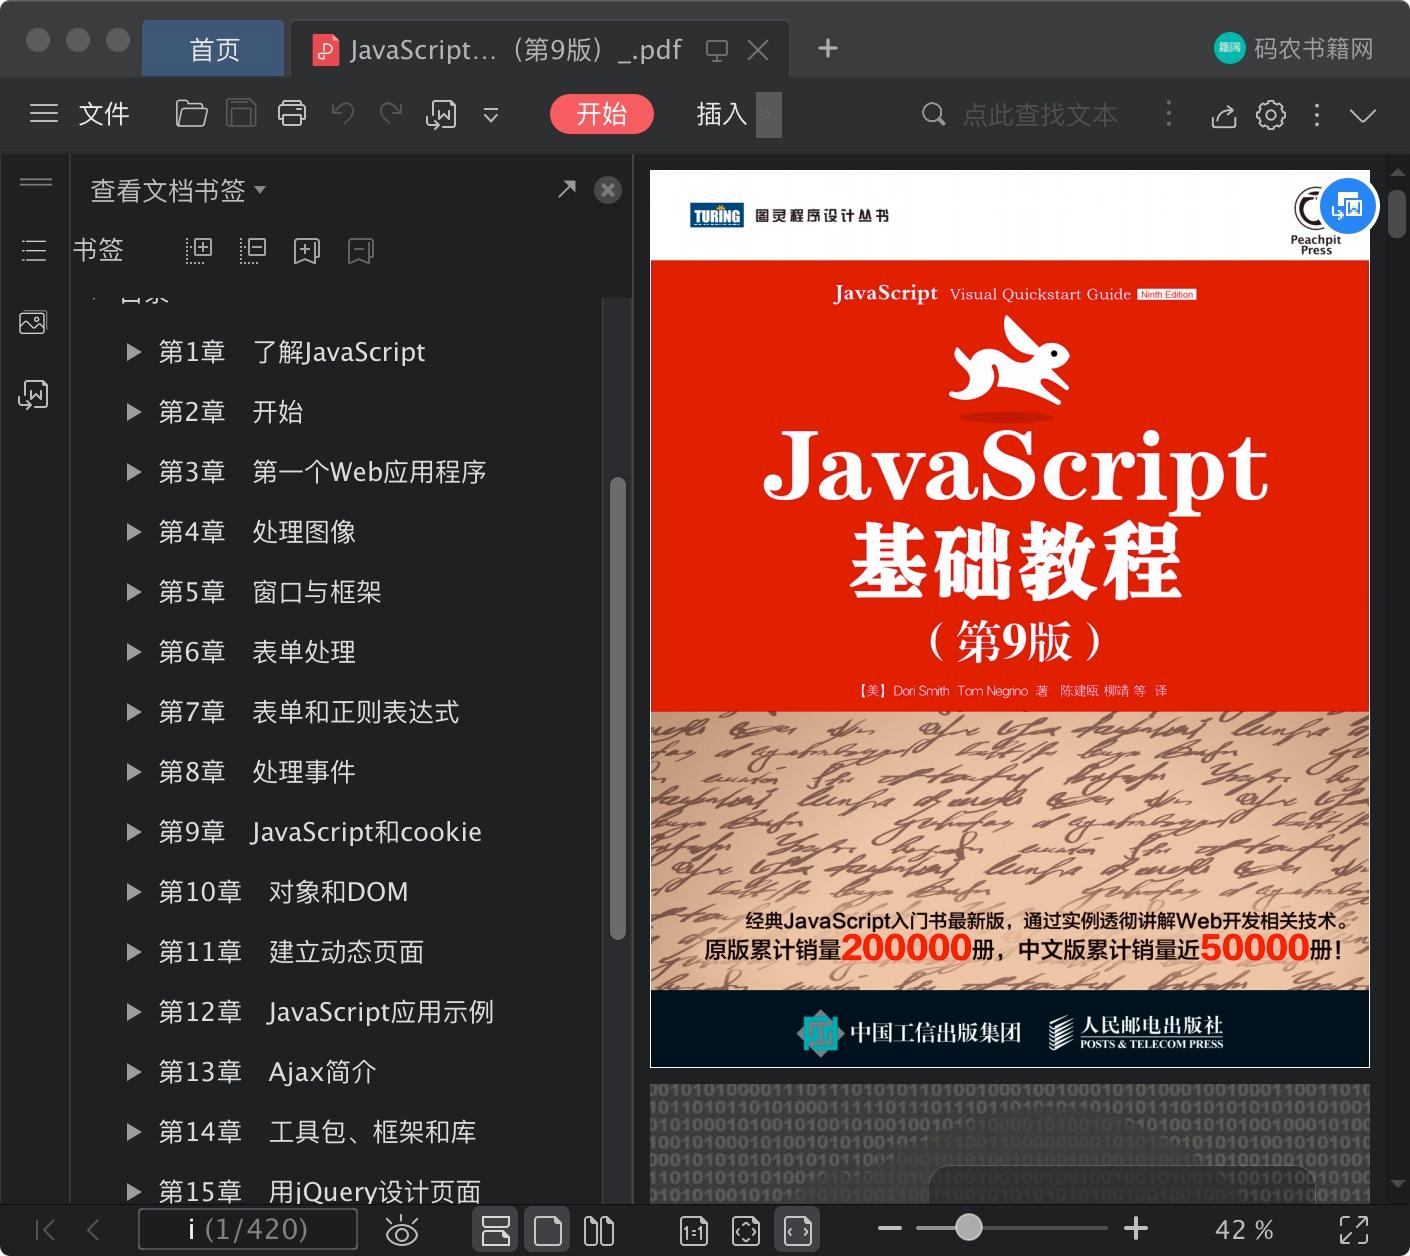Select the 开始 ribbon tab
This screenshot has height=1256, width=1410.
[x=602, y=114]
